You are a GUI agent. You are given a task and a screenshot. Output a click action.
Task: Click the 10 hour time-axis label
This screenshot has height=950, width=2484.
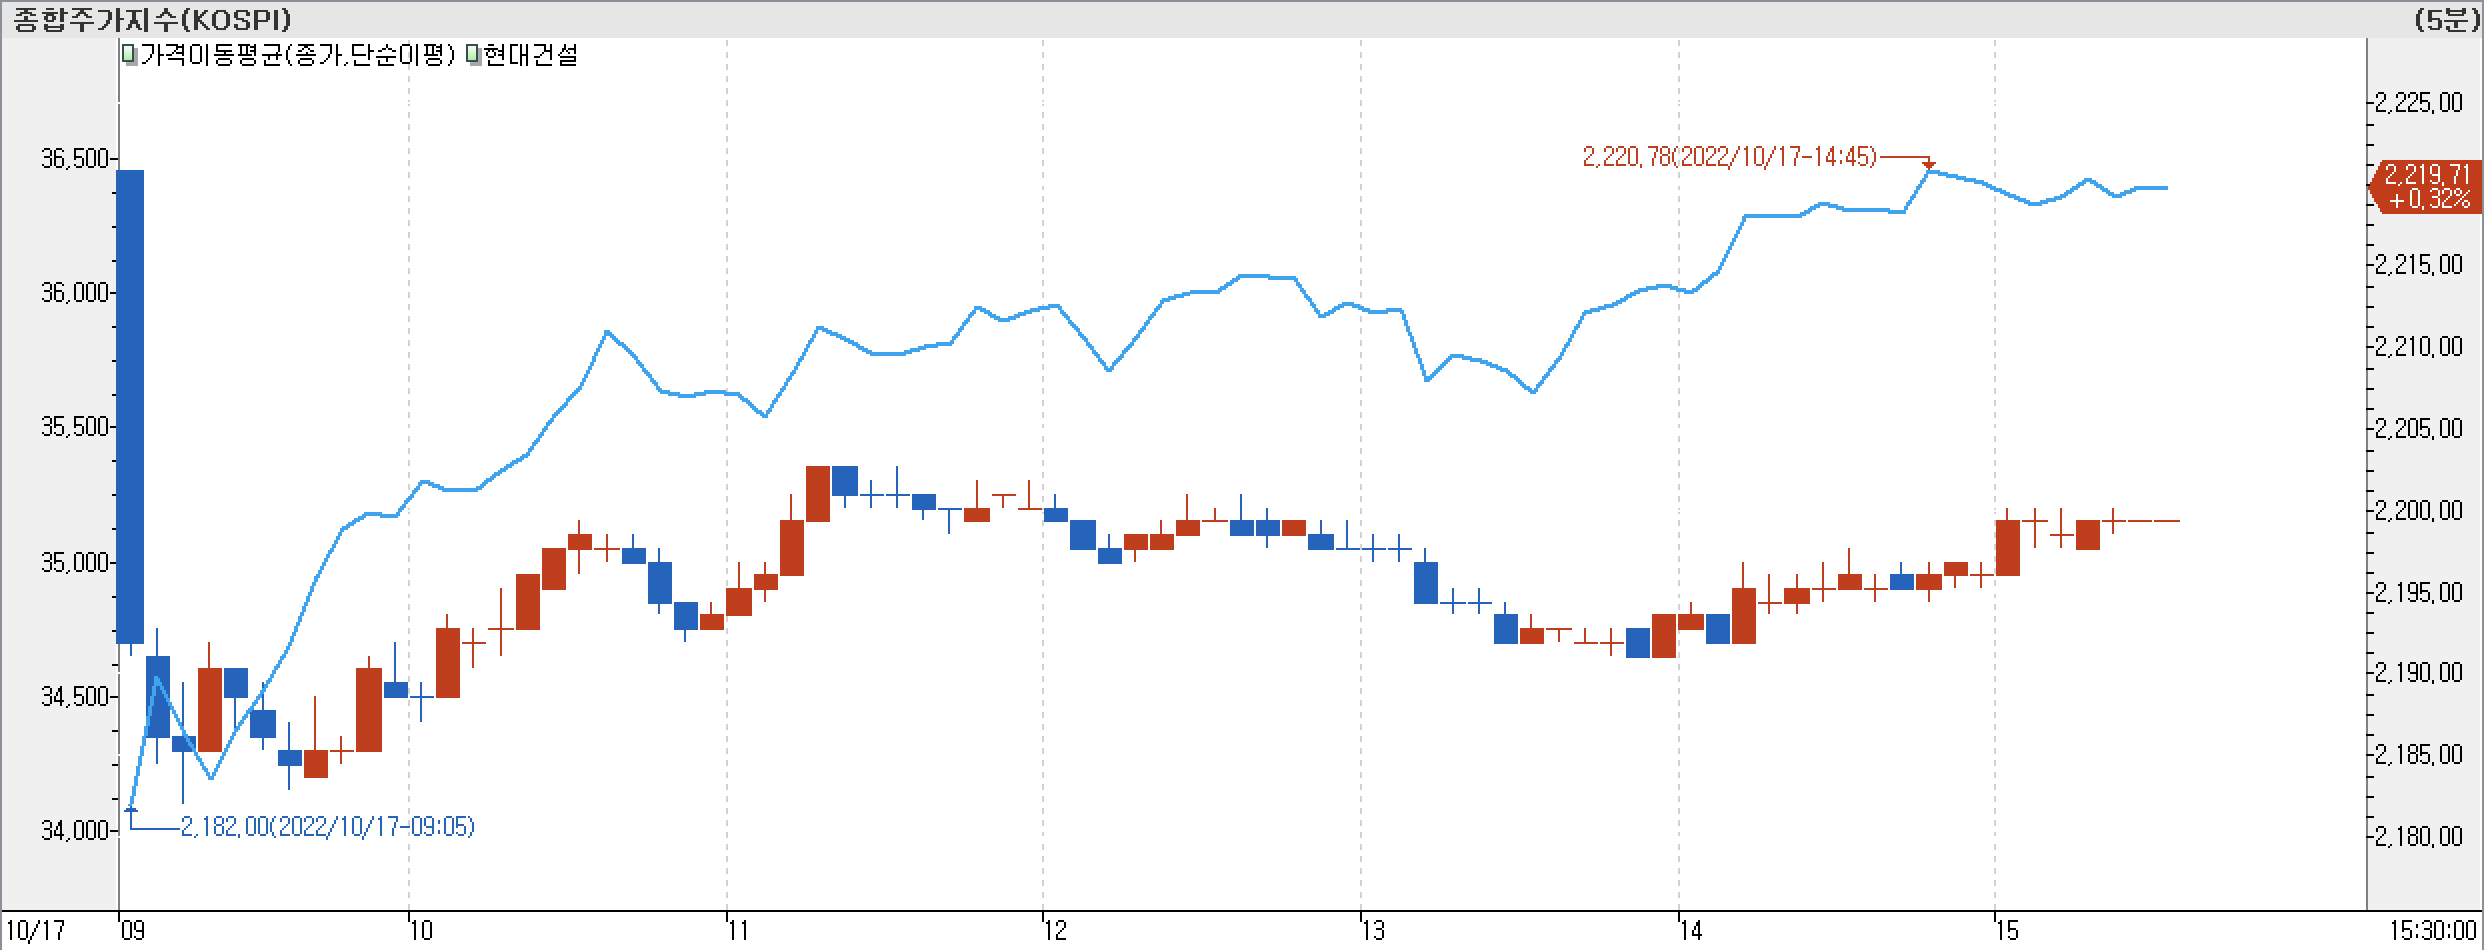tap(421, 932)
